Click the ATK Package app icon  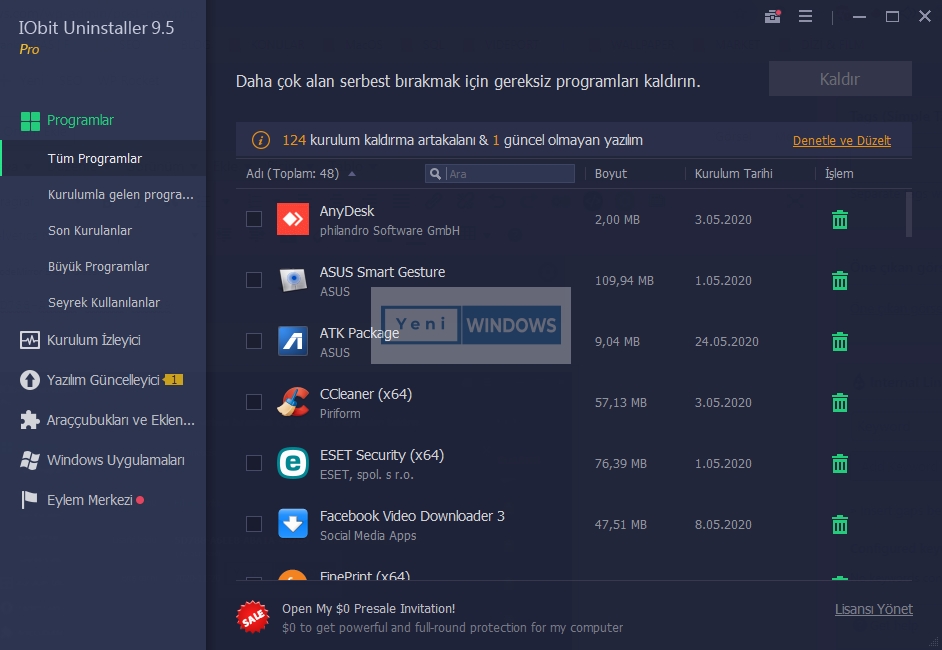tap(293, 341)
